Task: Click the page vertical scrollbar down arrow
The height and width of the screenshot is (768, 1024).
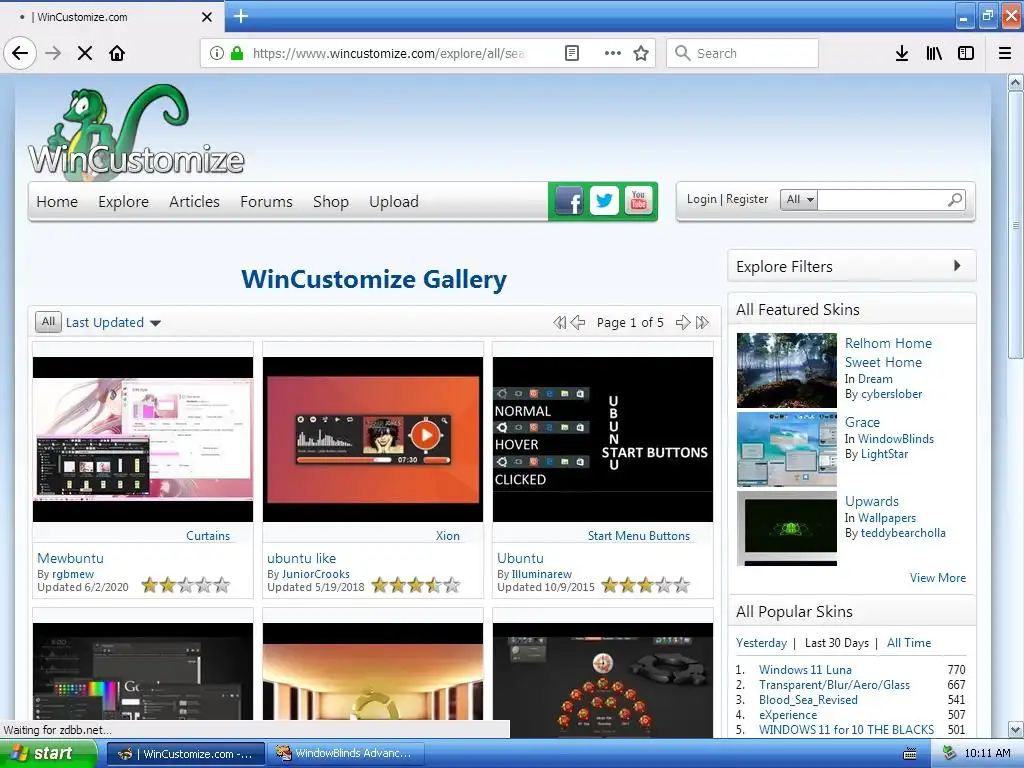Action: pos(1015,729)
